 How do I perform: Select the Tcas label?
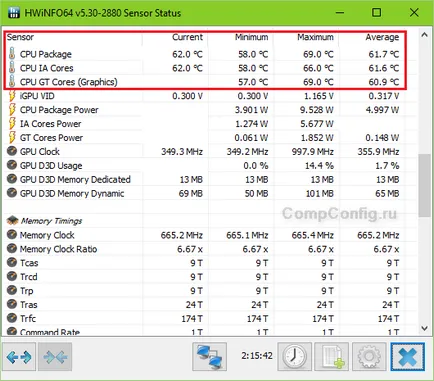tap(29, 263)
